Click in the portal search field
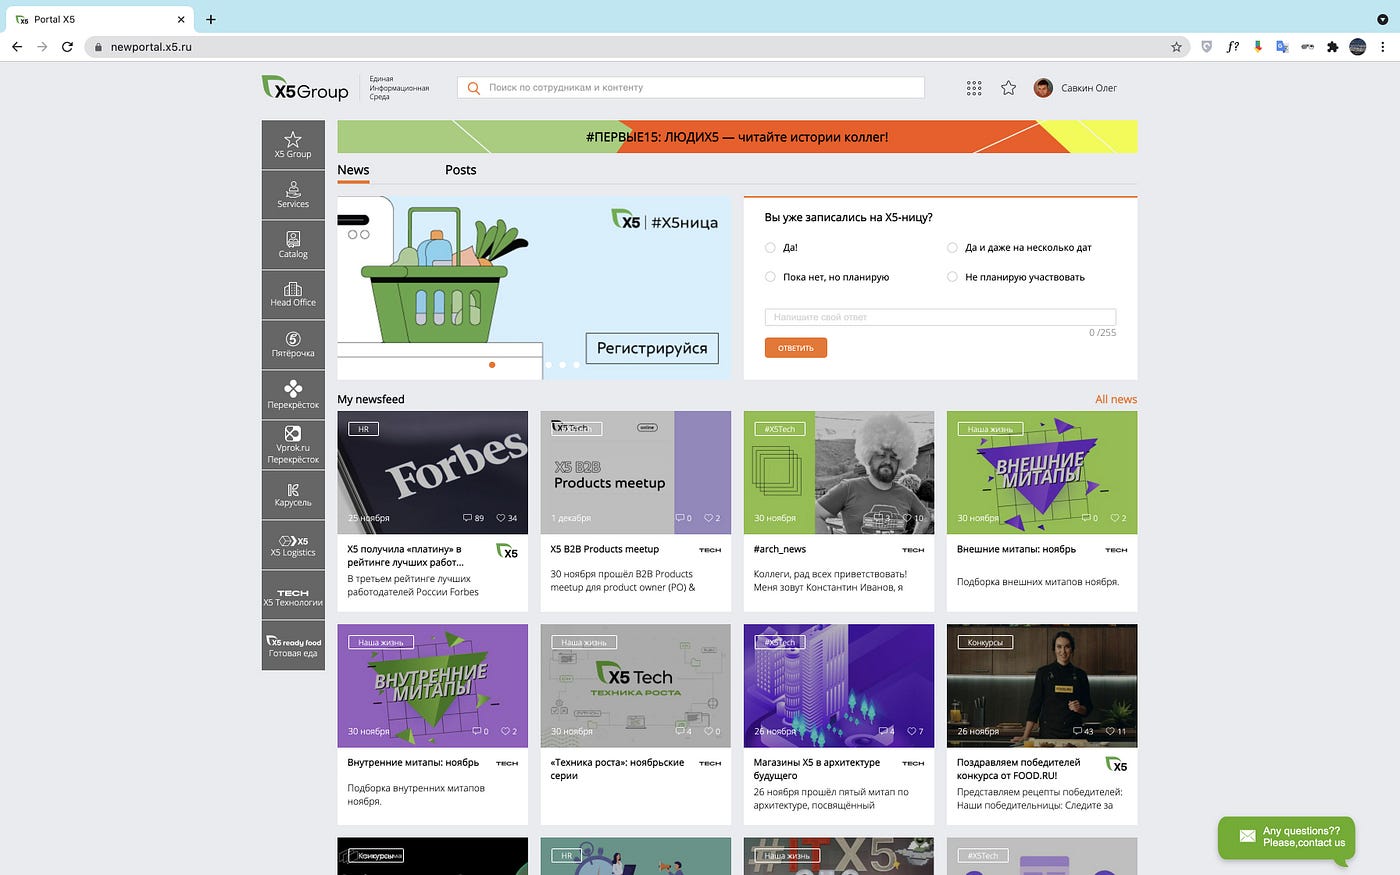 (691, 88)
